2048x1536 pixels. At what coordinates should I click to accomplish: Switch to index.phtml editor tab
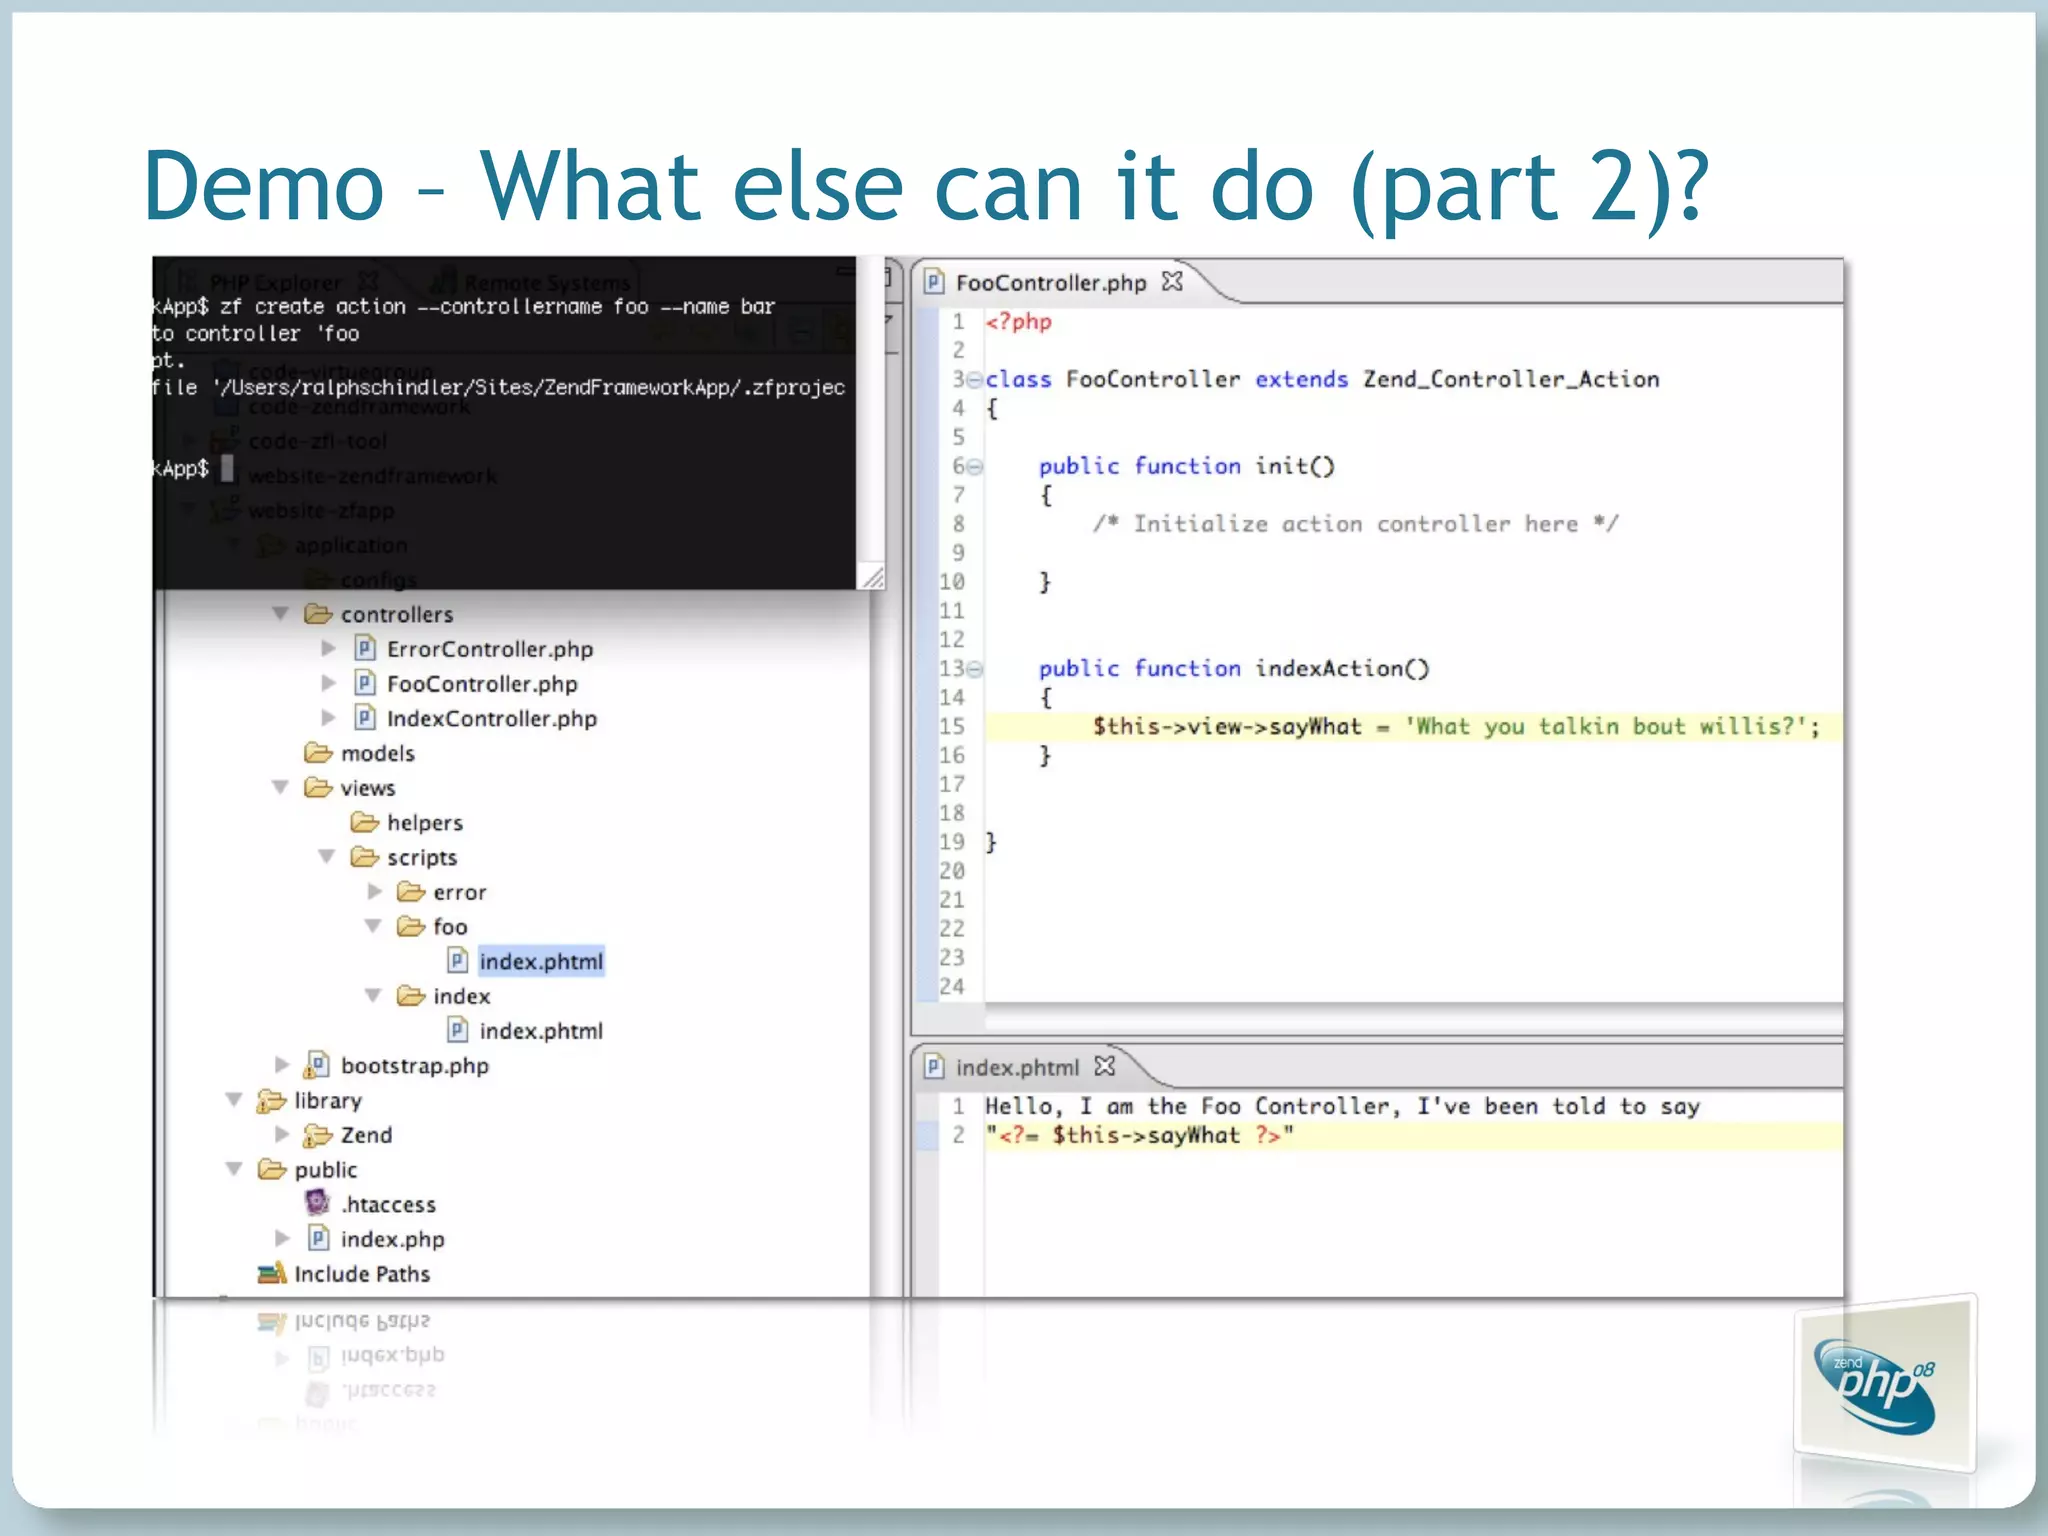[1017, 1068]
